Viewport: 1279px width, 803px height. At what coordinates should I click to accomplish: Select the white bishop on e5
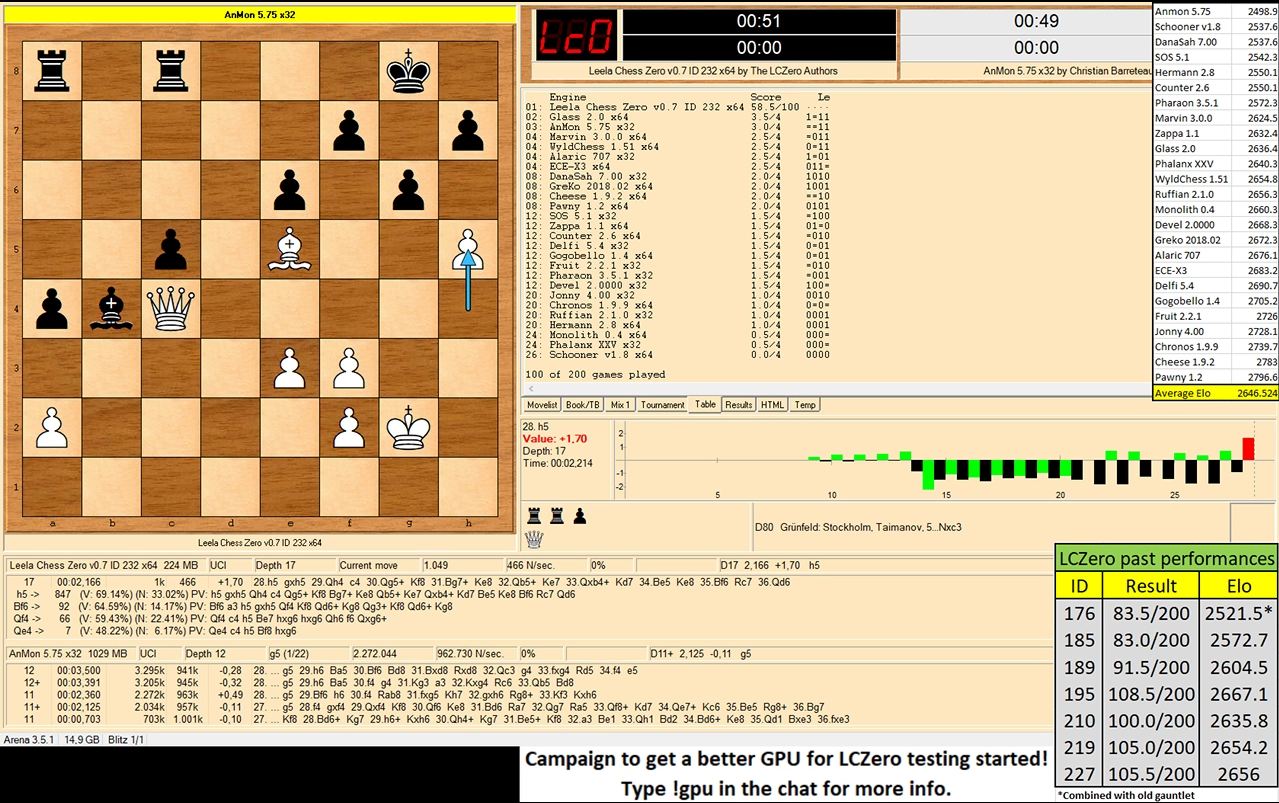289,250
